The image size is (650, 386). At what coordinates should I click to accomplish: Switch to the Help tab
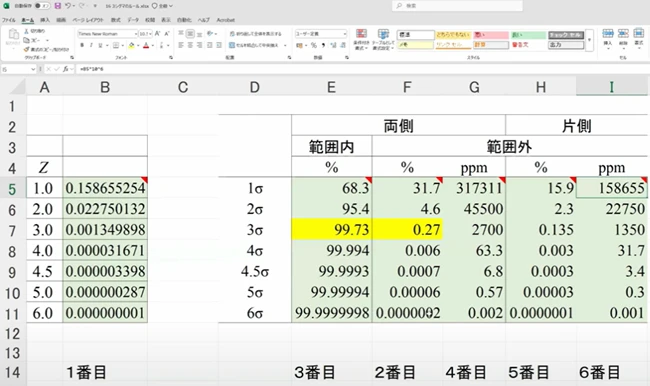pyautogui.click(x=203, y=20)
